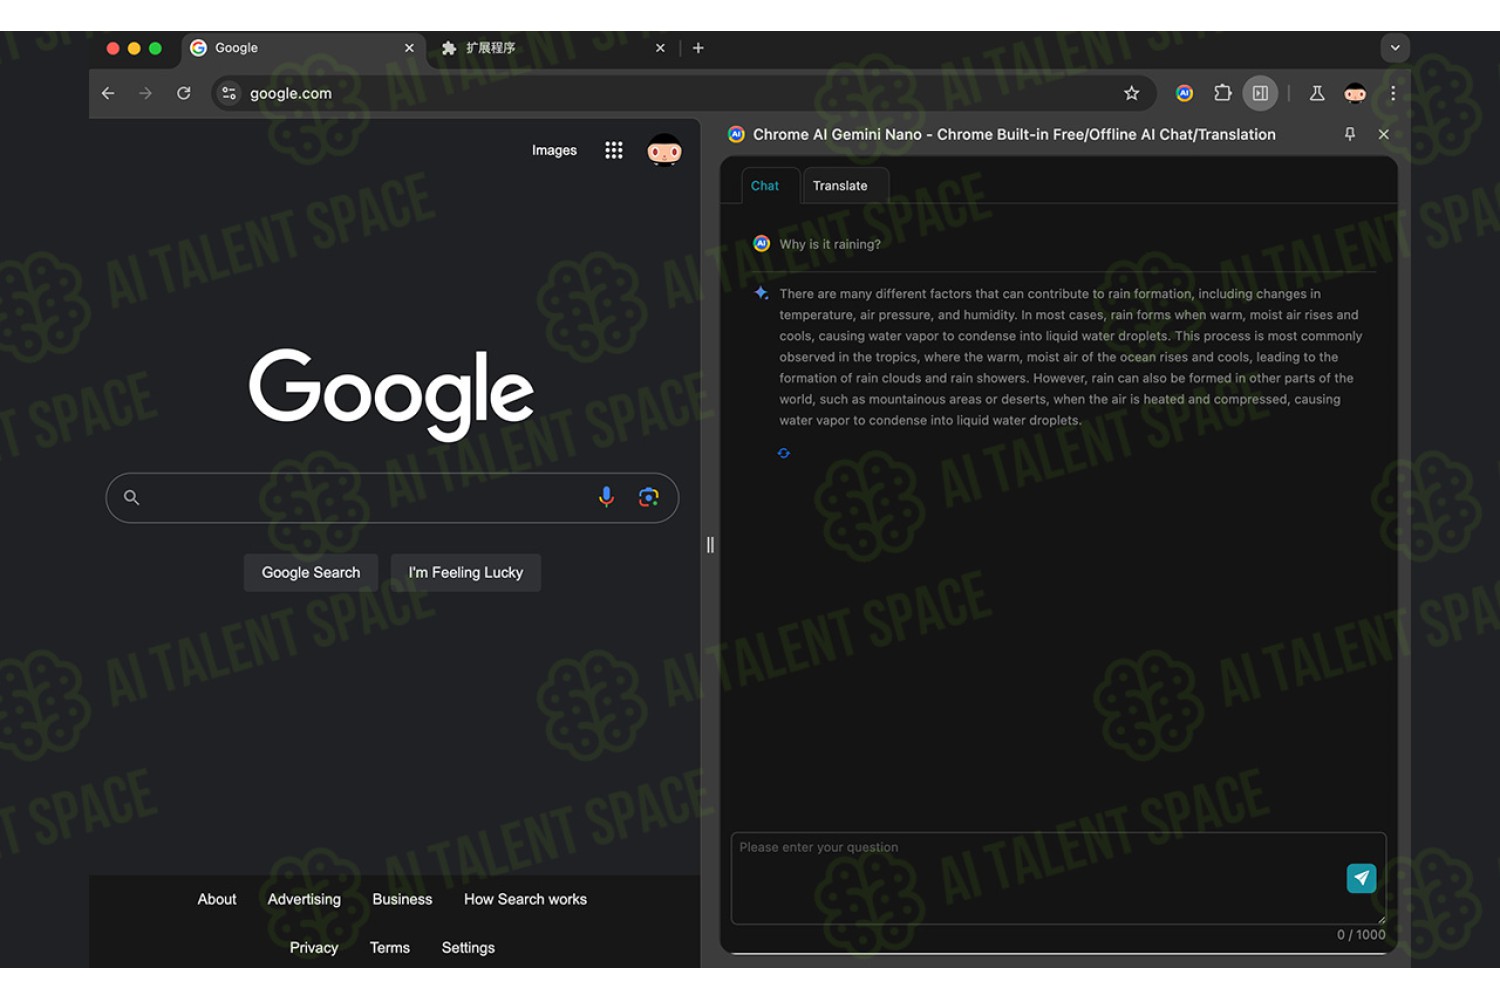The image size is (1500, 1000).
Task: Close the Google tab
Action: pyautogui.click(x=409, y=48)
